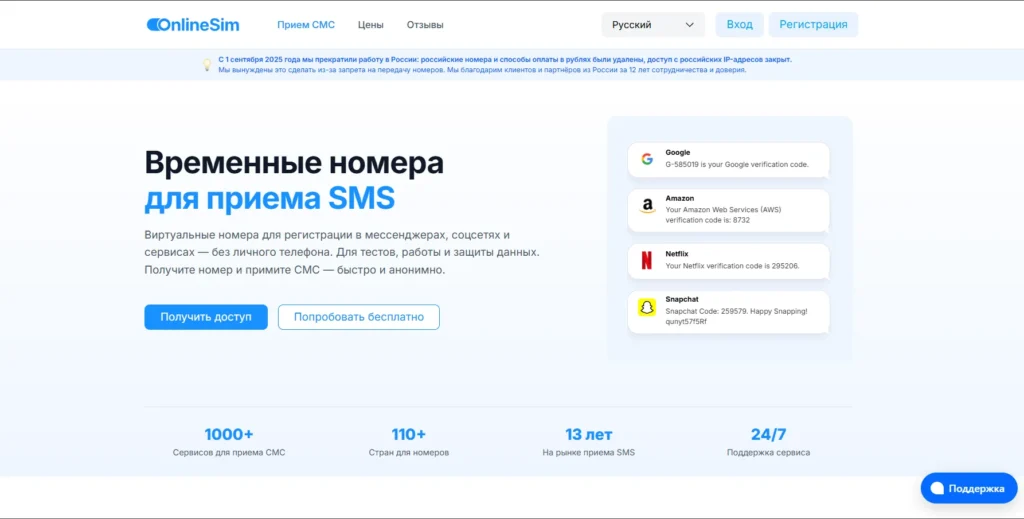The width and height of the screenshot is (1024, 519).
Task: Click the Вход login button
Action: (x=739, y=25)
